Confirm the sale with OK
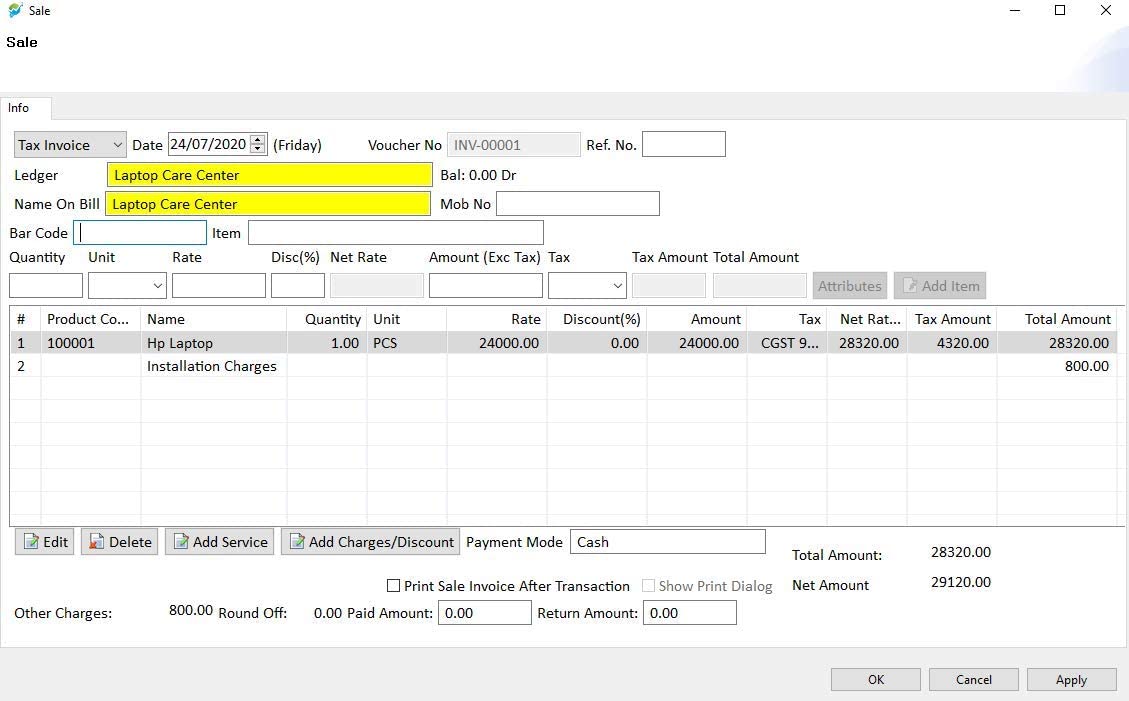Screen dimensions: 1129x701 click(x=875, y=680)
